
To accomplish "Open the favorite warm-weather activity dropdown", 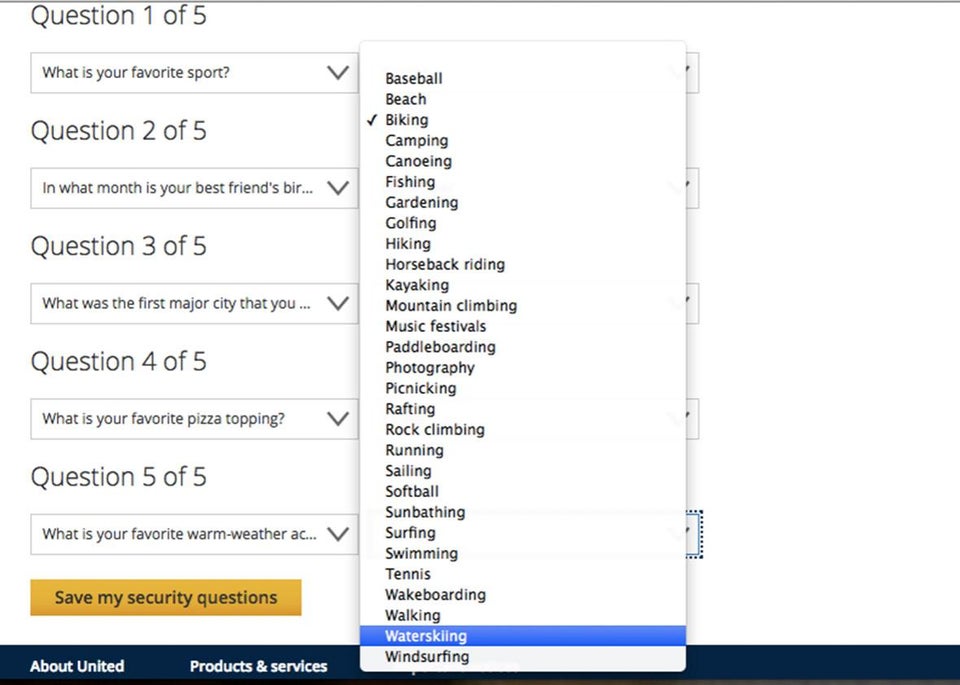I will click(x=193, y=534).
